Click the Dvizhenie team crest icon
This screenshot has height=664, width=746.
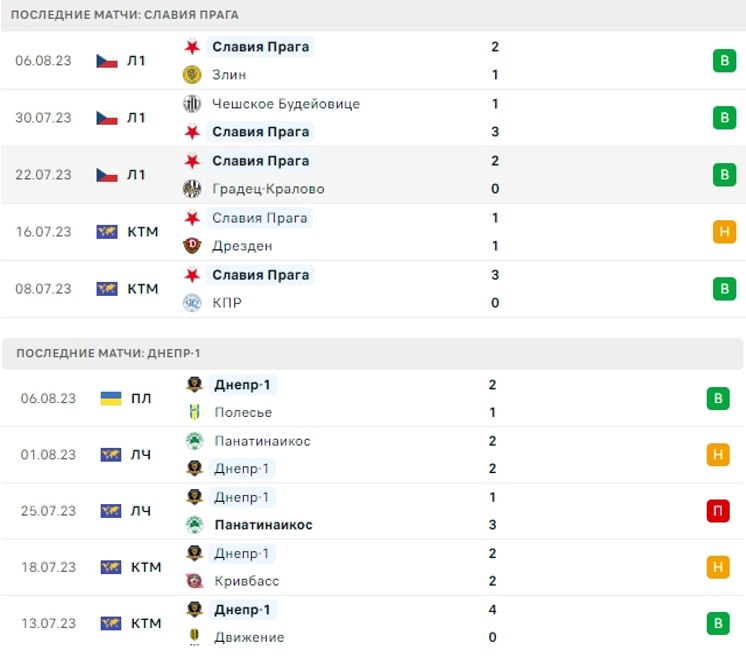click(194, 637)
